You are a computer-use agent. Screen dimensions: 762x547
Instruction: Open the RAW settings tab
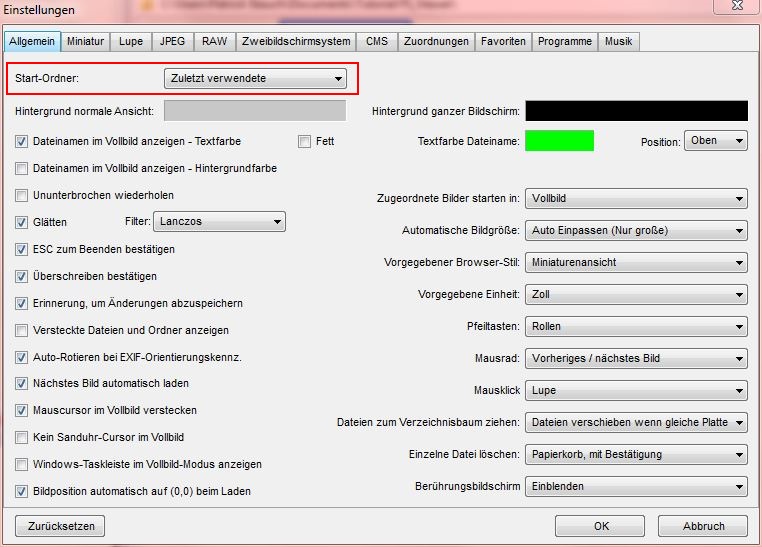213,41
